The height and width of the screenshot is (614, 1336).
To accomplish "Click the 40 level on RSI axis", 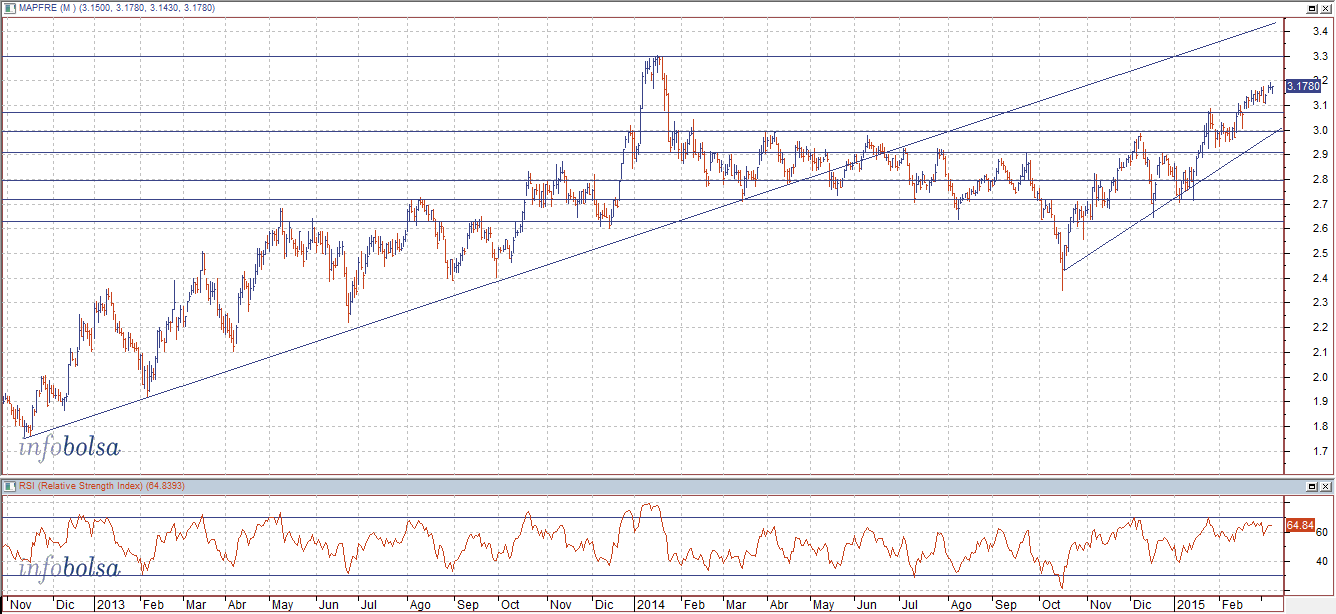I will coord(1321,561).
